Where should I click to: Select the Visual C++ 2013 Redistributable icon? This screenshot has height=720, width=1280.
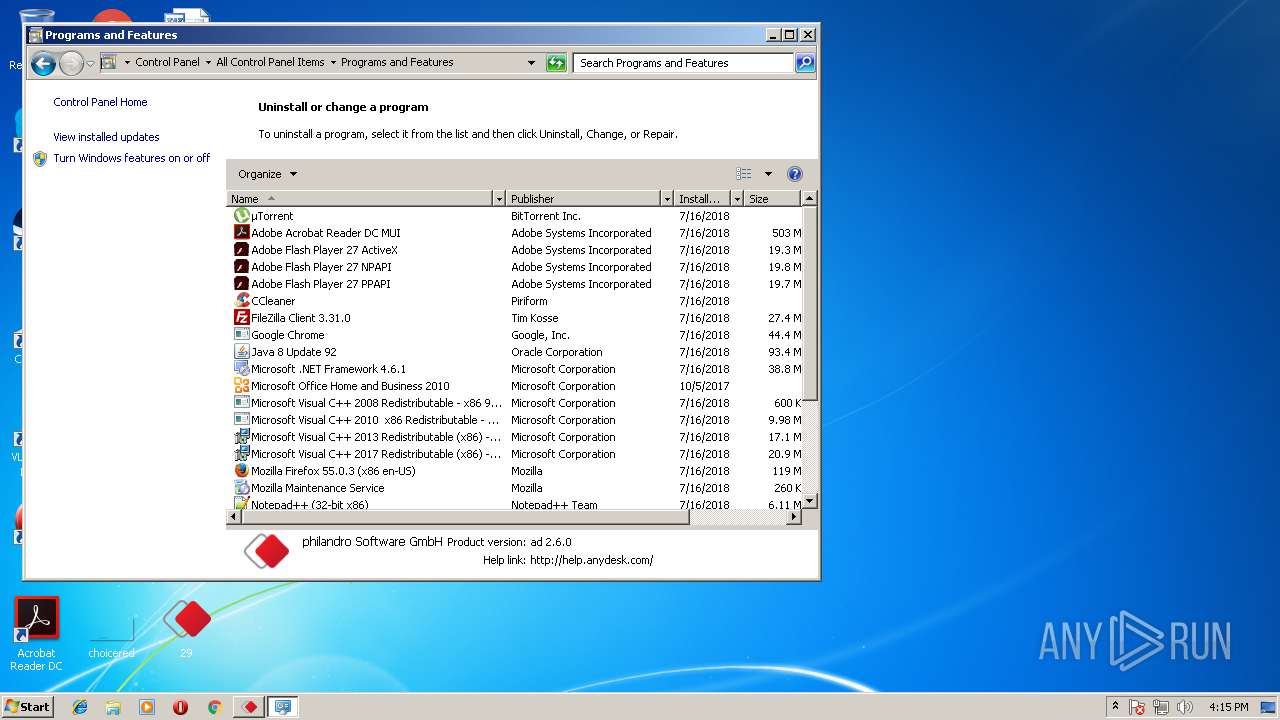click(241, 437)
